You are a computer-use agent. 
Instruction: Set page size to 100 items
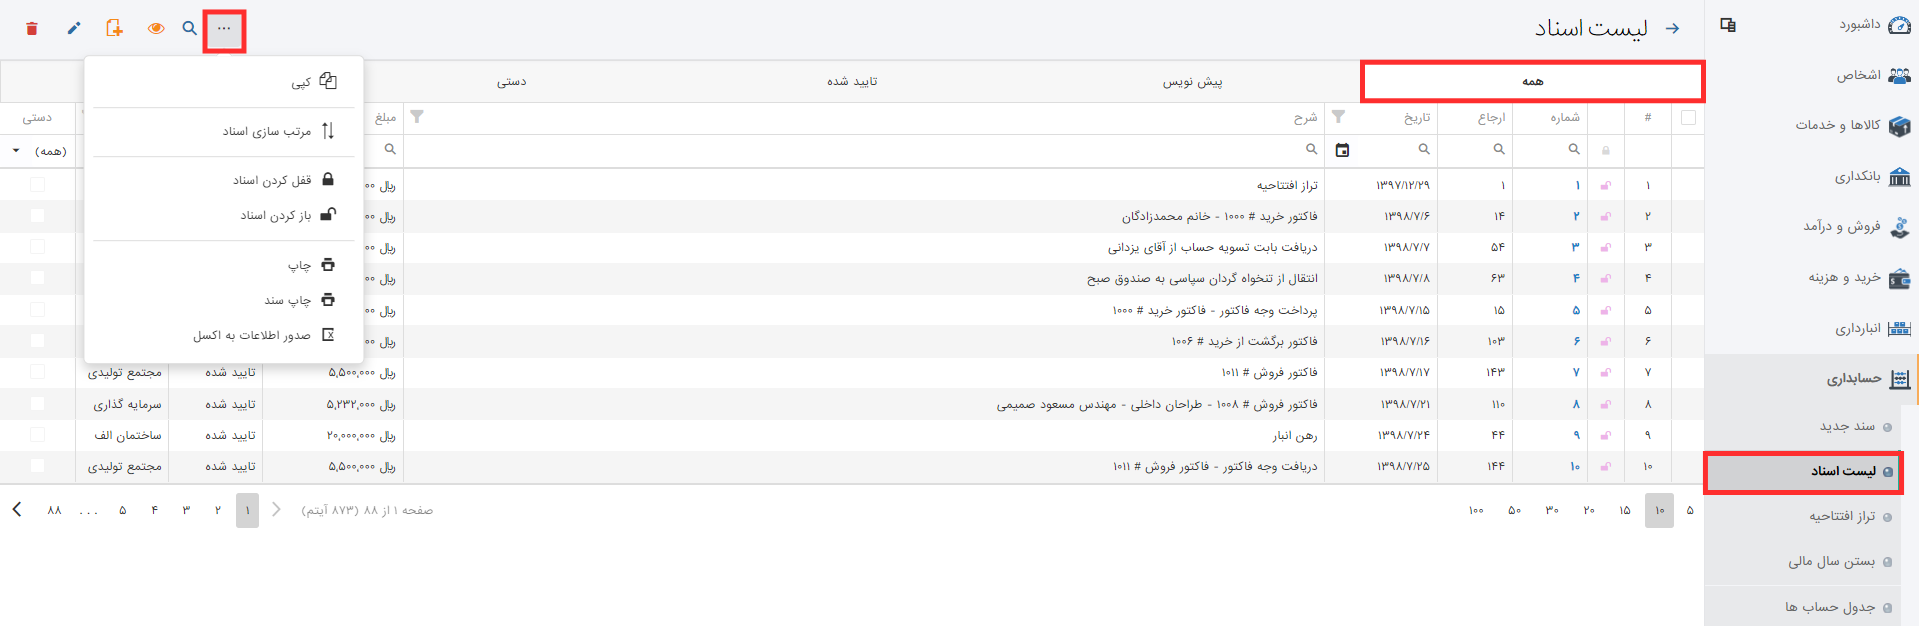coord(1476,510)
